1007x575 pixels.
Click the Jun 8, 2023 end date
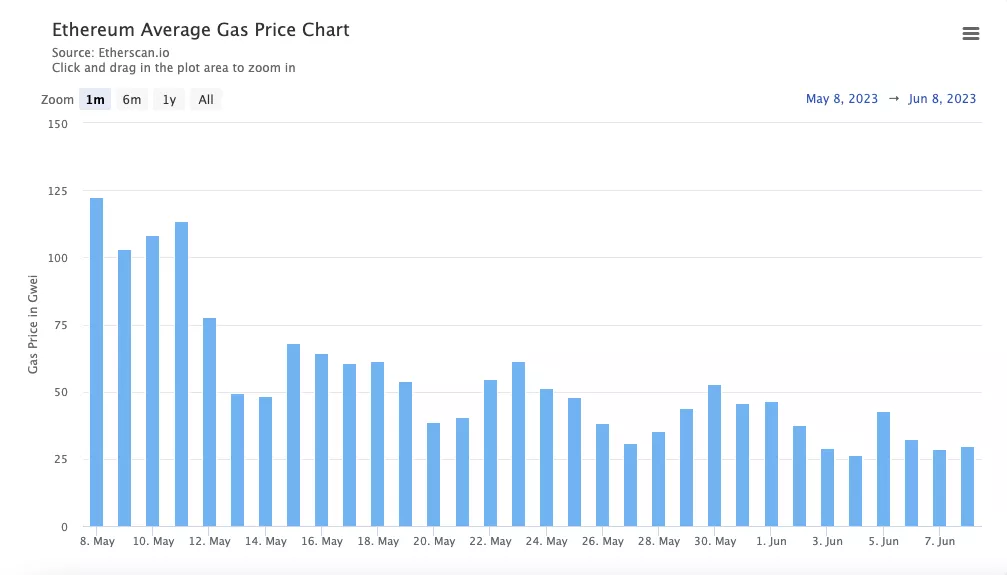pyautogui.click(x=942, y=98)
